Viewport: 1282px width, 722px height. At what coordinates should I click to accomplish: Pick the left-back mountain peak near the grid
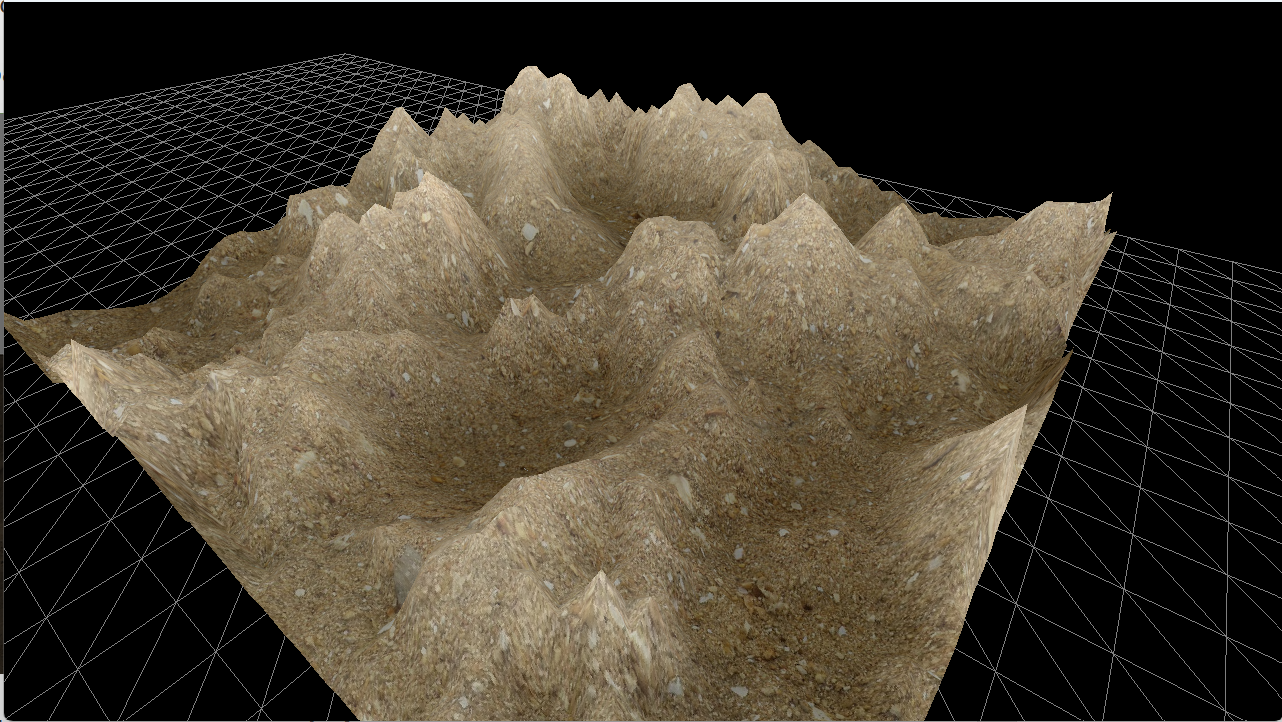pyautogui.click(x=400, y=112)
